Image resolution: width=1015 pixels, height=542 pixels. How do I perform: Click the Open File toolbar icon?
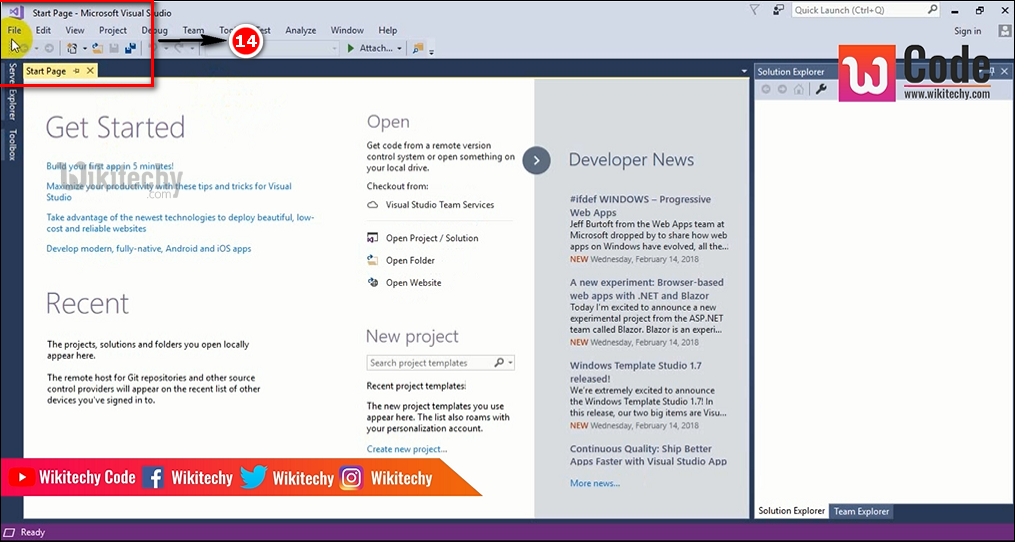click(x=97, y=48)
